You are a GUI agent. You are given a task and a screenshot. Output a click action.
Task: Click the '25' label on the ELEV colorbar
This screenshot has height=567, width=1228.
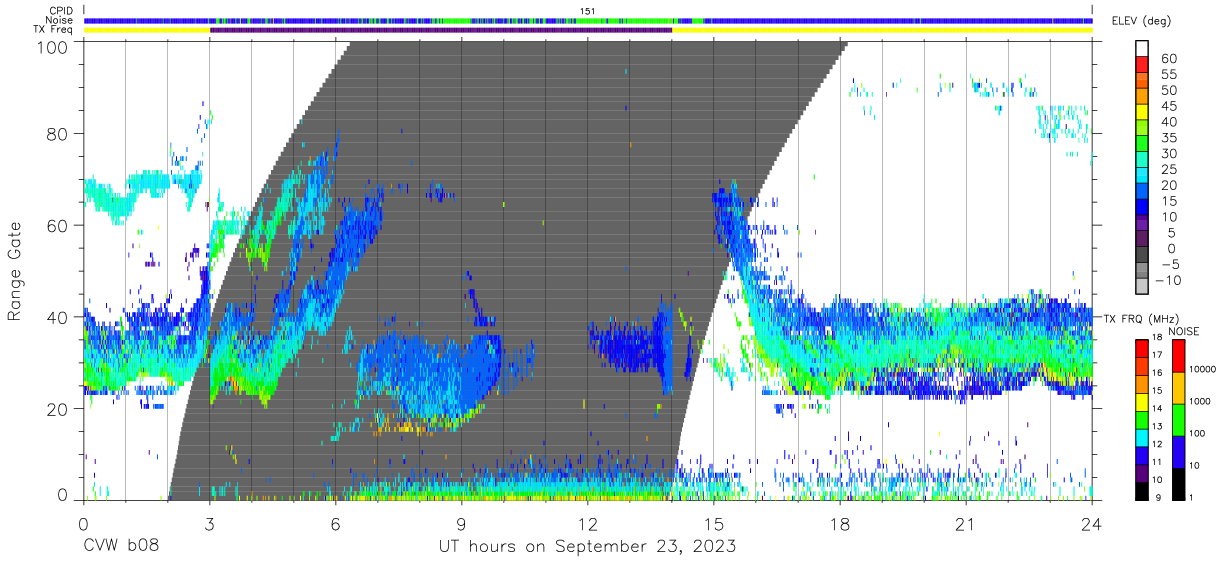[1168, 169]
